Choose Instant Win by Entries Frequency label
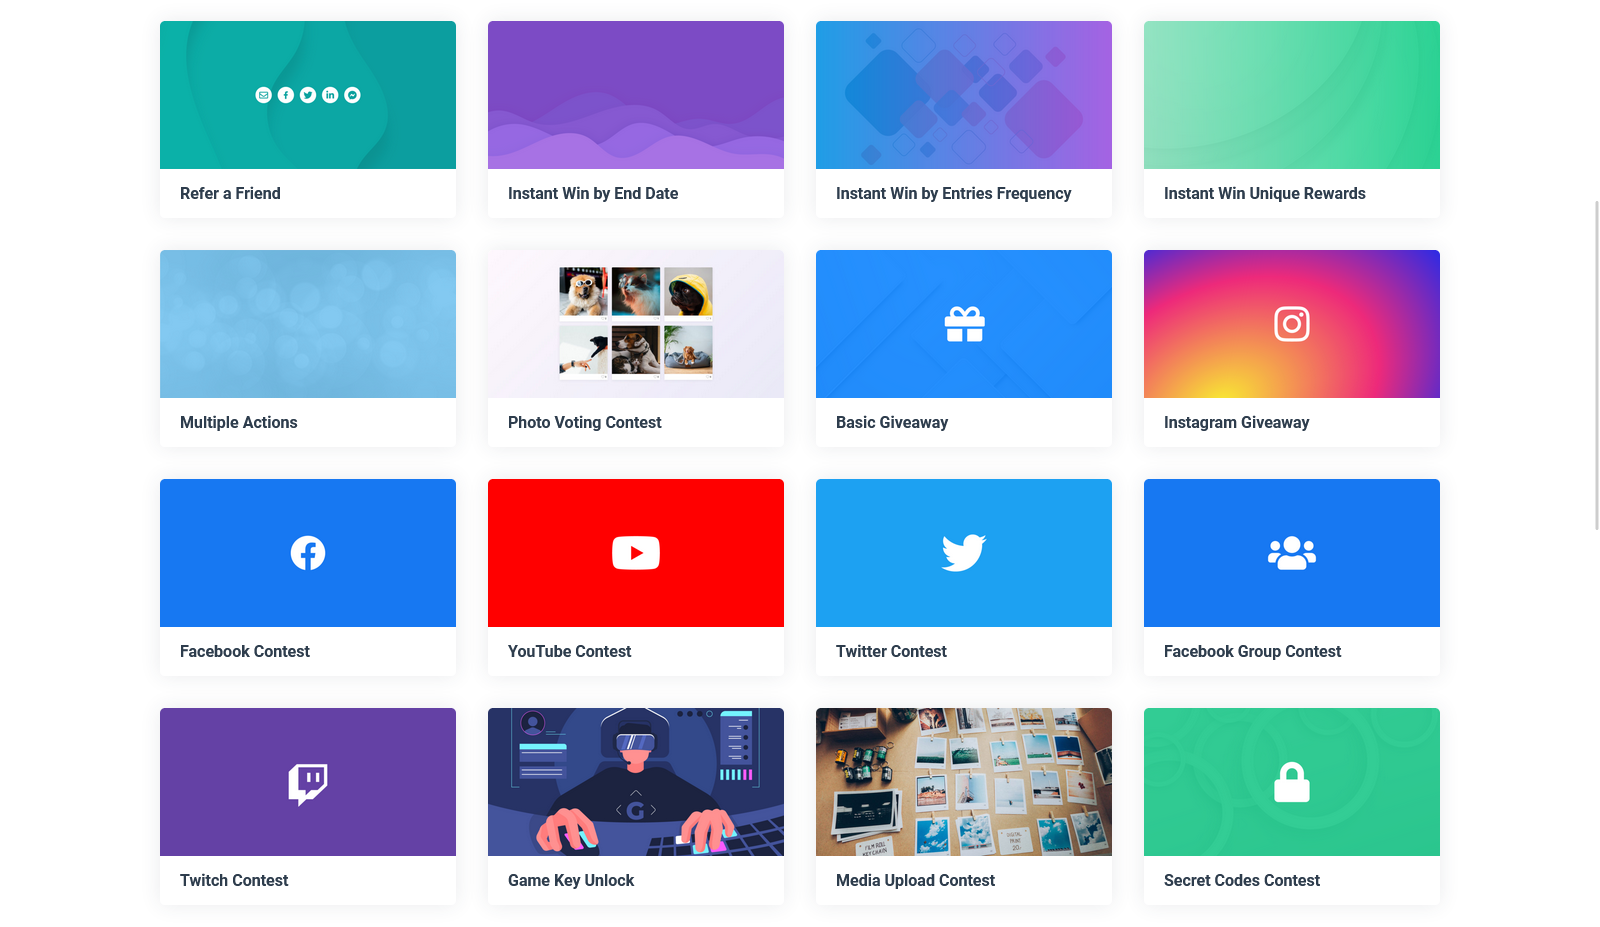 [953, 194]
